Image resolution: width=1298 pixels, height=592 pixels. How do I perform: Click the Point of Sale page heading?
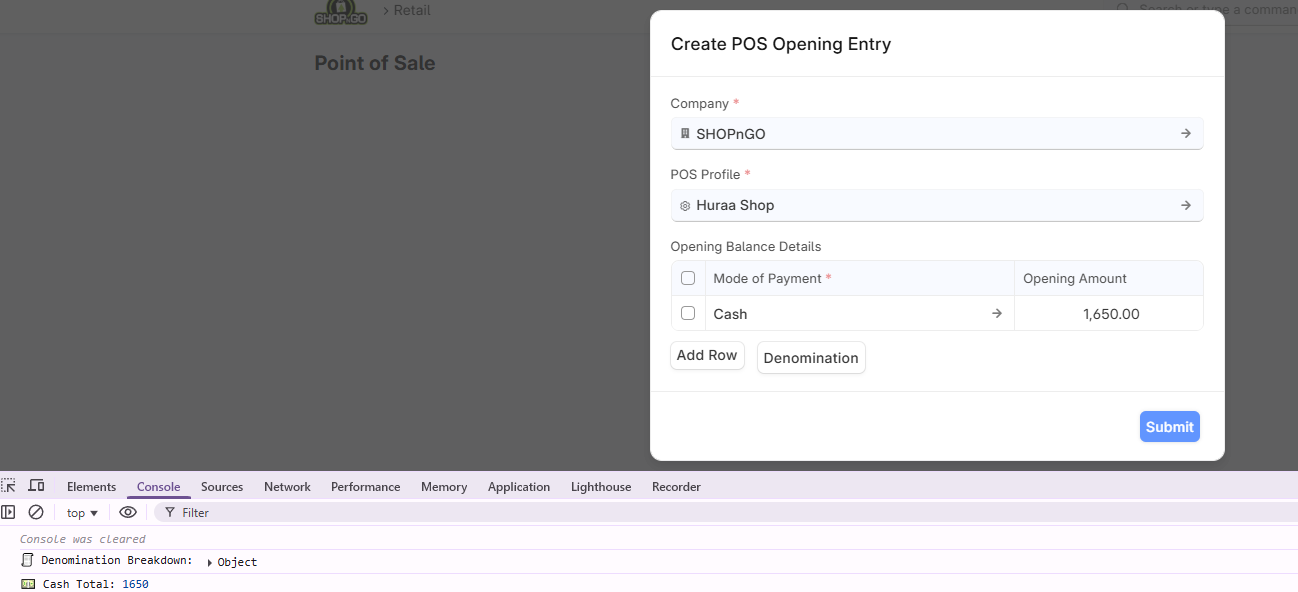pos(375,63)
